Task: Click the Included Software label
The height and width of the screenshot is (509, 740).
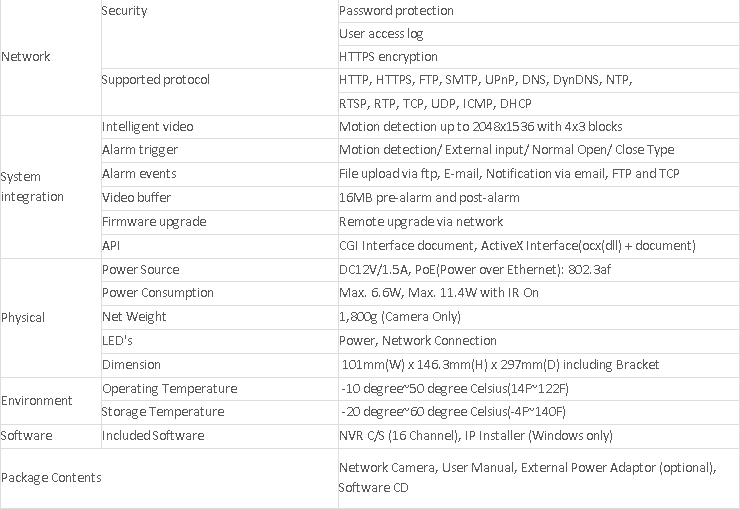Action: pos(153,436)
